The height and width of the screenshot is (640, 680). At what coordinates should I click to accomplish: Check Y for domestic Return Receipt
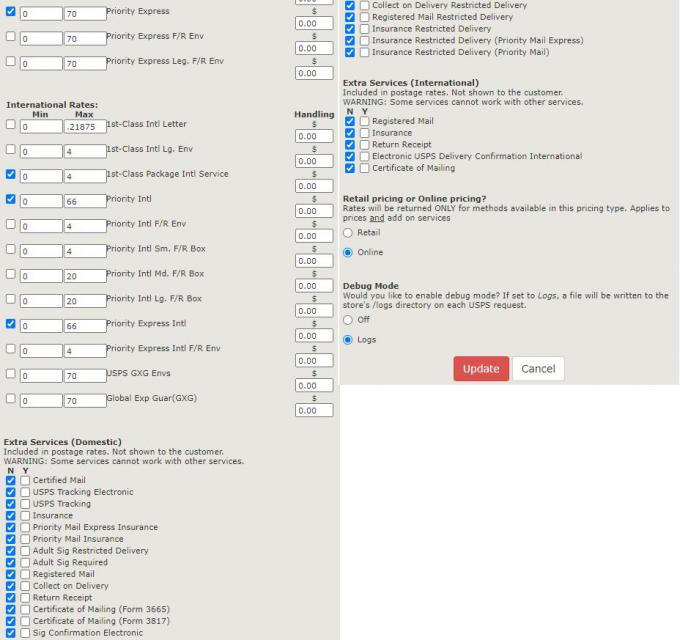point(25,598)
